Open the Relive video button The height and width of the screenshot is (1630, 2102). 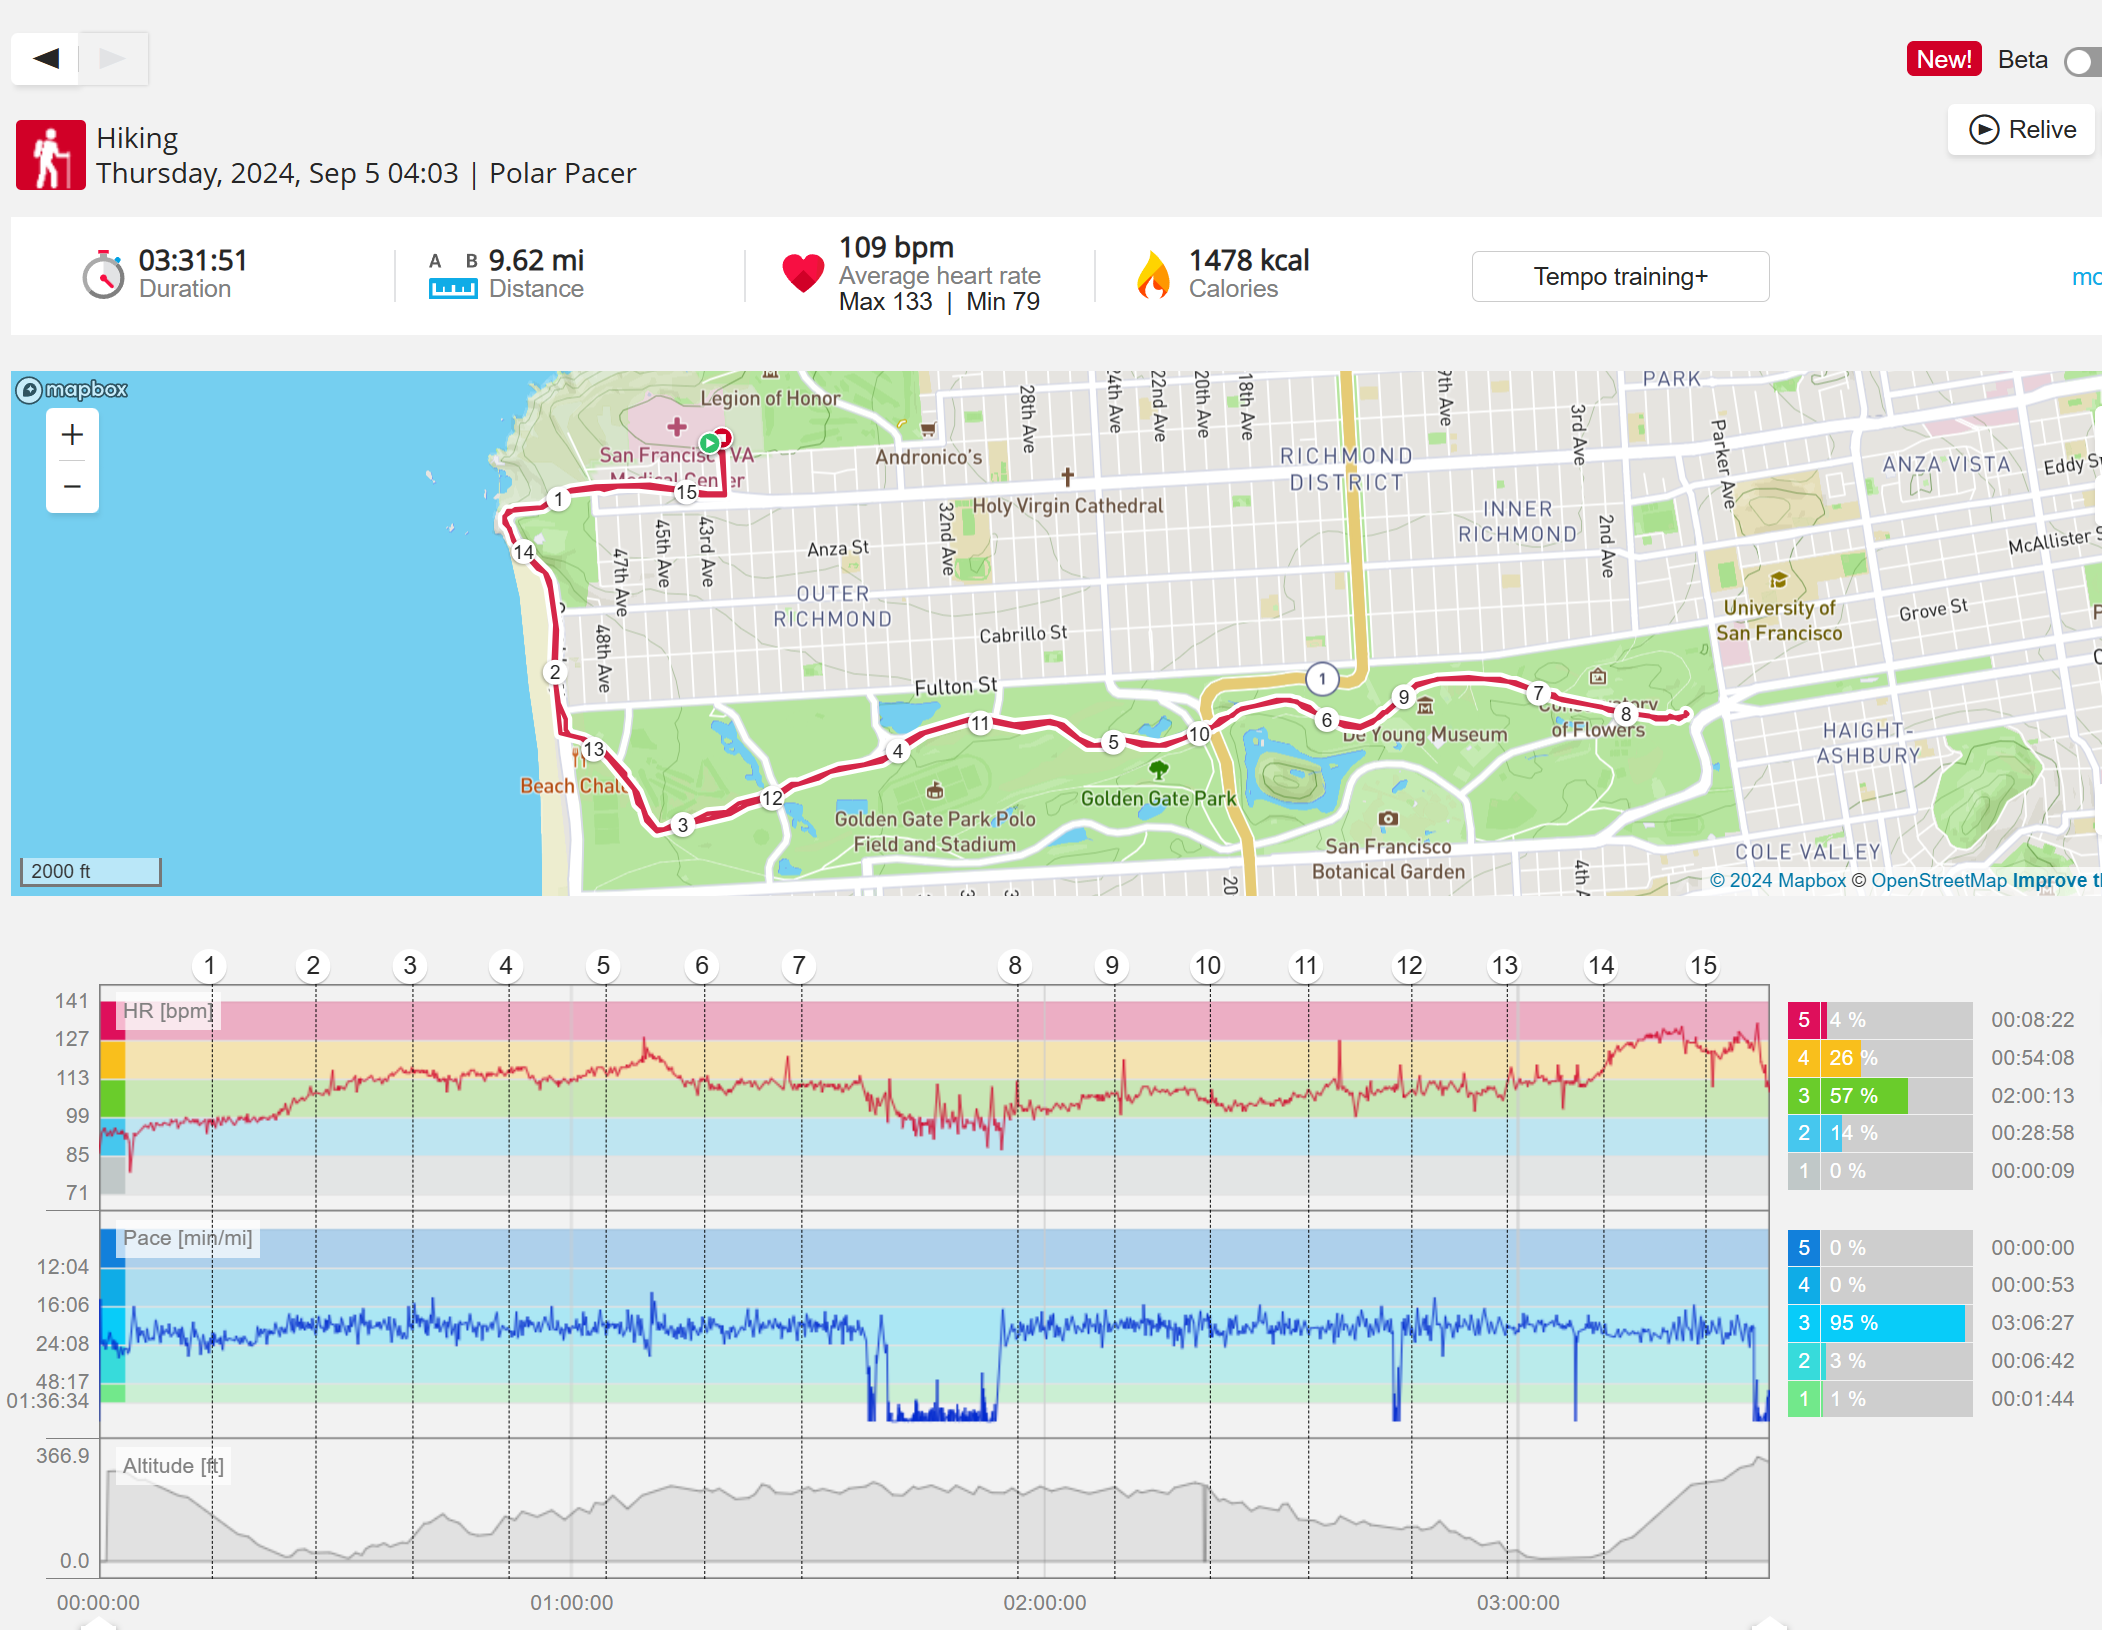click(2022, 130)
